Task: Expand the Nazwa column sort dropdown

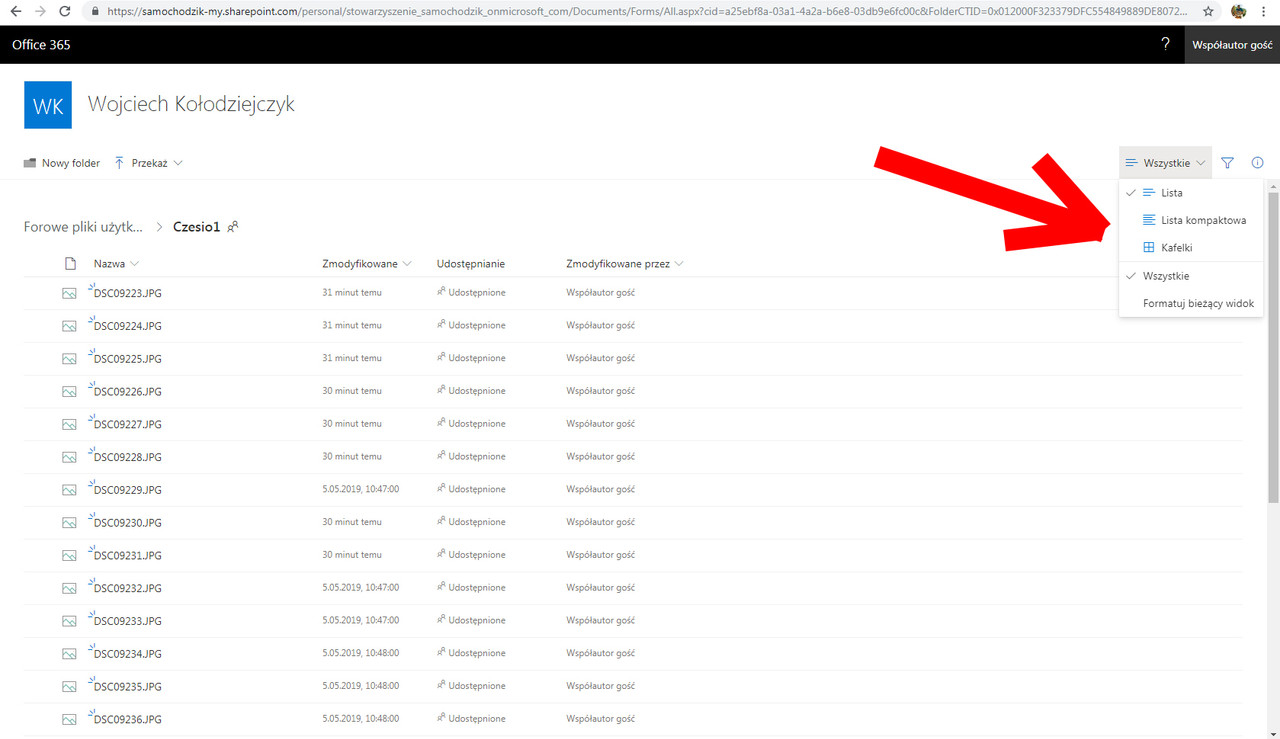Action: 136,263
